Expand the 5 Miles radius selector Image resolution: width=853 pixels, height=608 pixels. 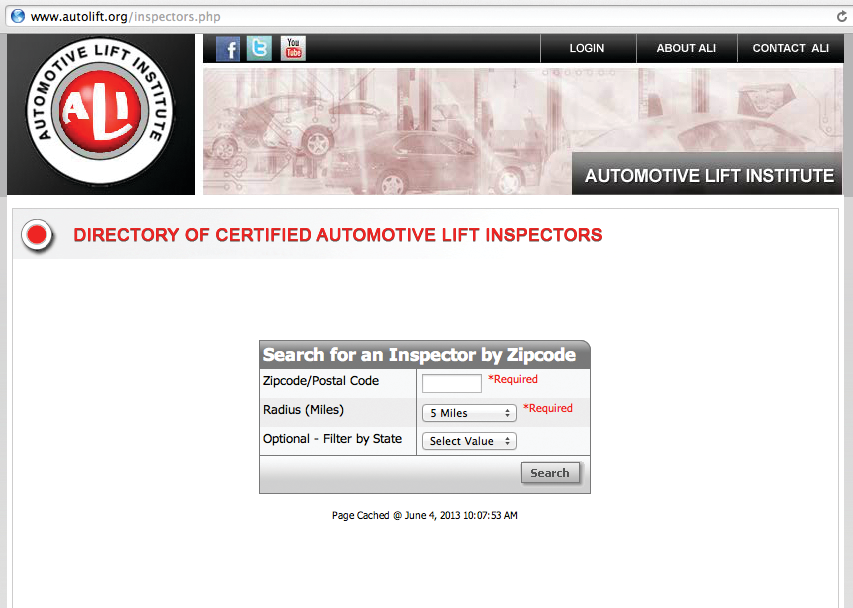click(468, 411)
